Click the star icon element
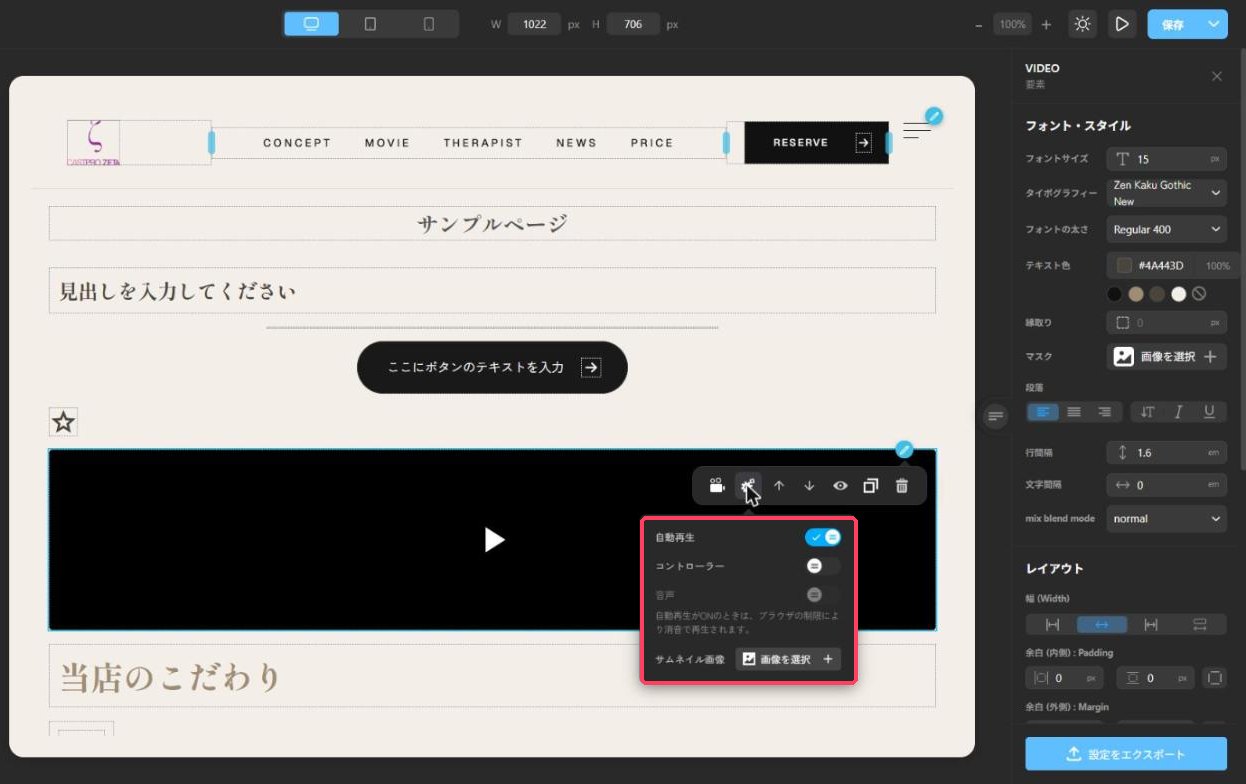The height and width of the screenshot is (784, 1246). tap(63, 422)
